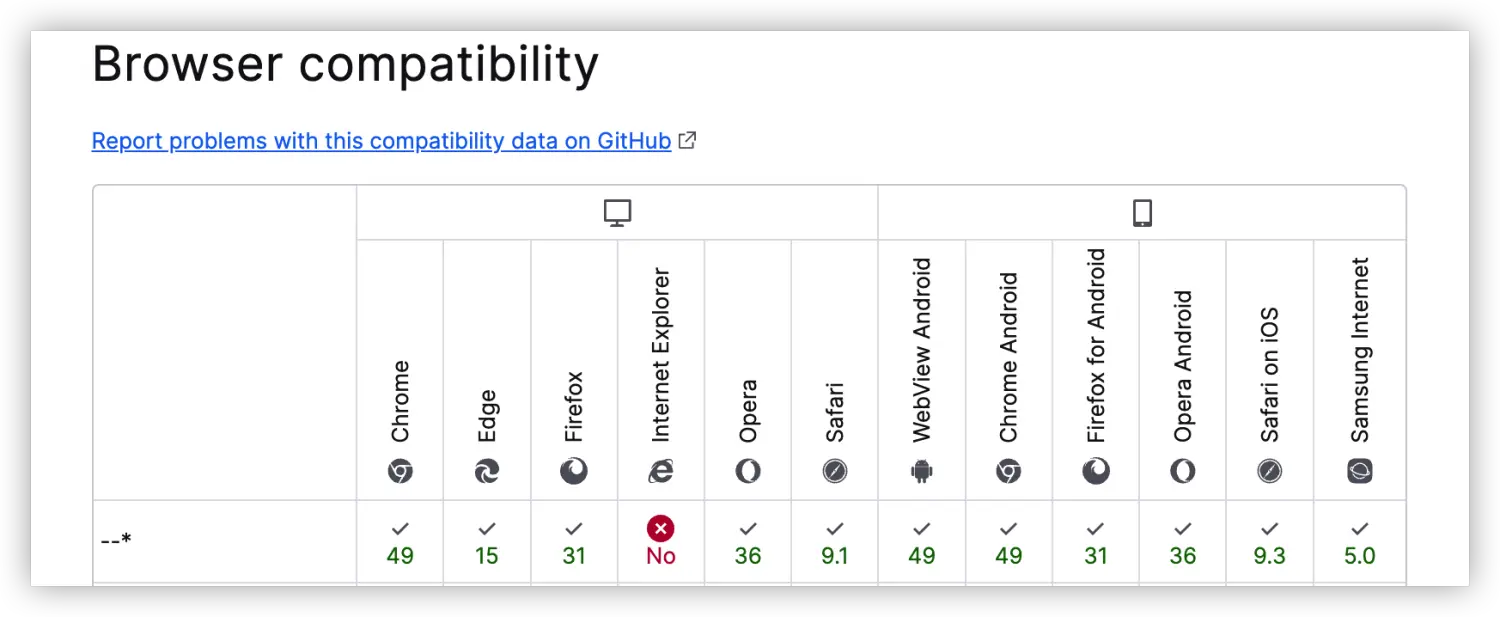The height and width of the screenshot is (617, 1500).
Task: Open the GitHub compatibility data report link
Action: click(x=381, y=141)
